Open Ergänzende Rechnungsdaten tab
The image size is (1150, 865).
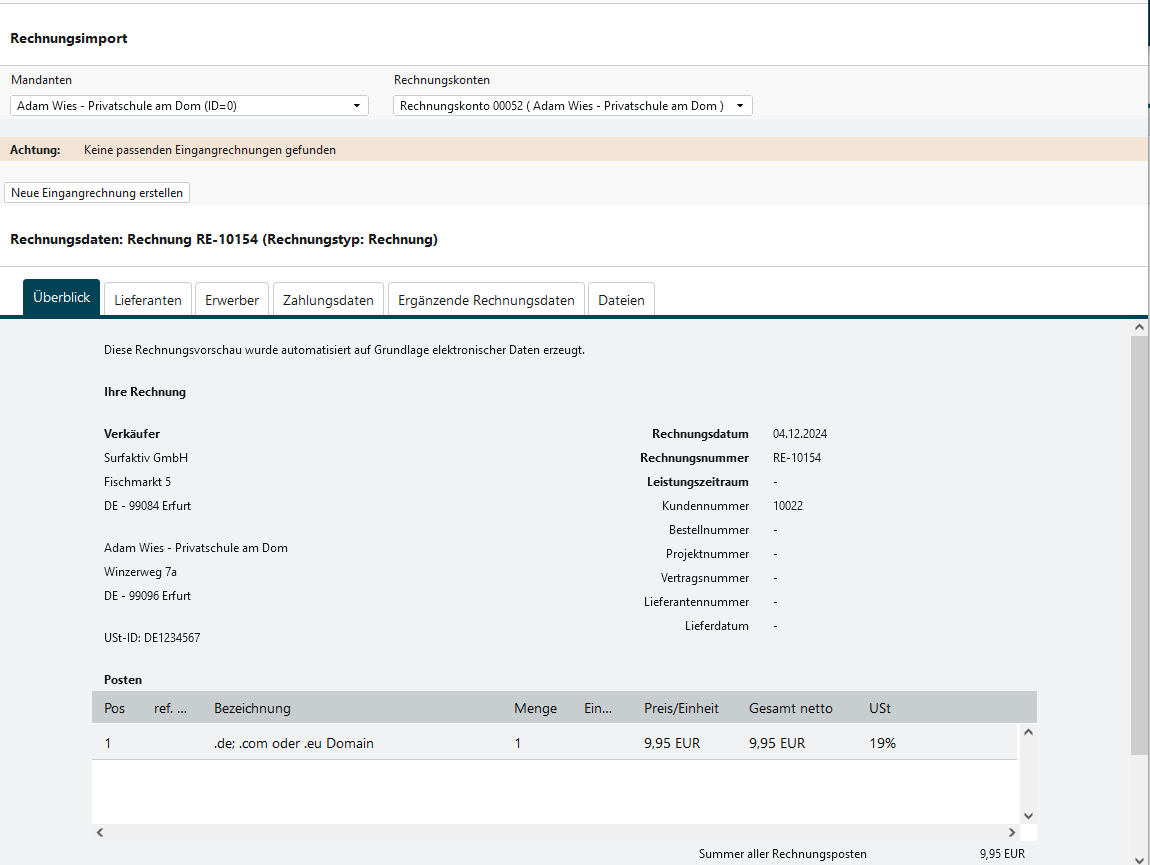click(486, 300)
